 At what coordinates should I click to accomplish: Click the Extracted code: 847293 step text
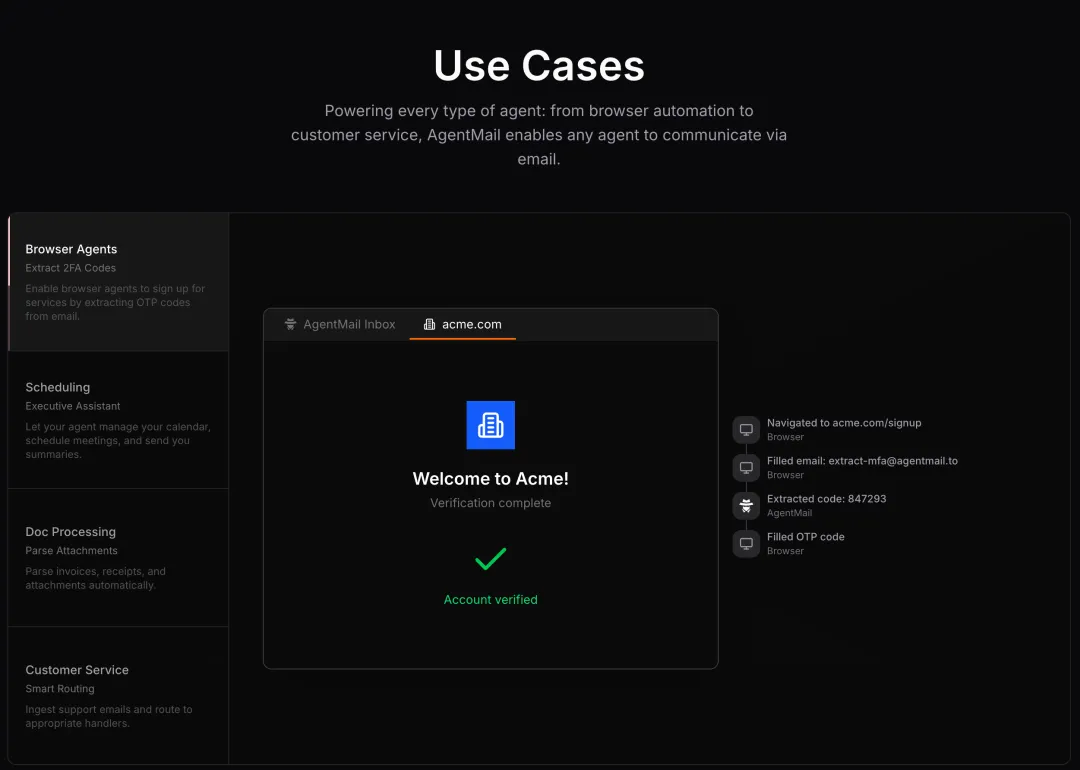[x=826, y=499]
